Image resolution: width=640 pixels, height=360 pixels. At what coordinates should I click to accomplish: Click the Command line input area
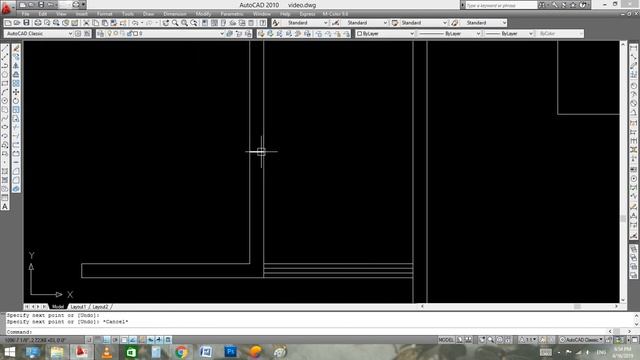(306, 332)
